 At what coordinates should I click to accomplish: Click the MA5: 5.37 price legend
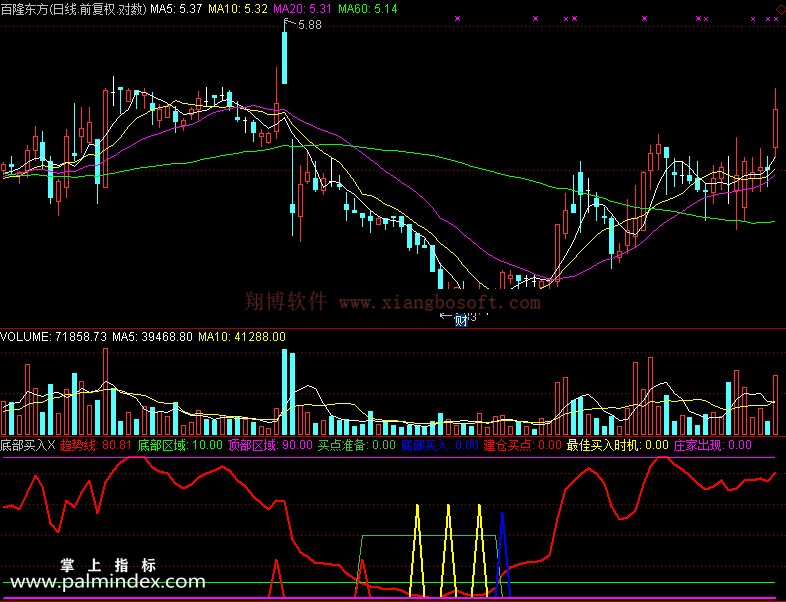tap(176, 9)
